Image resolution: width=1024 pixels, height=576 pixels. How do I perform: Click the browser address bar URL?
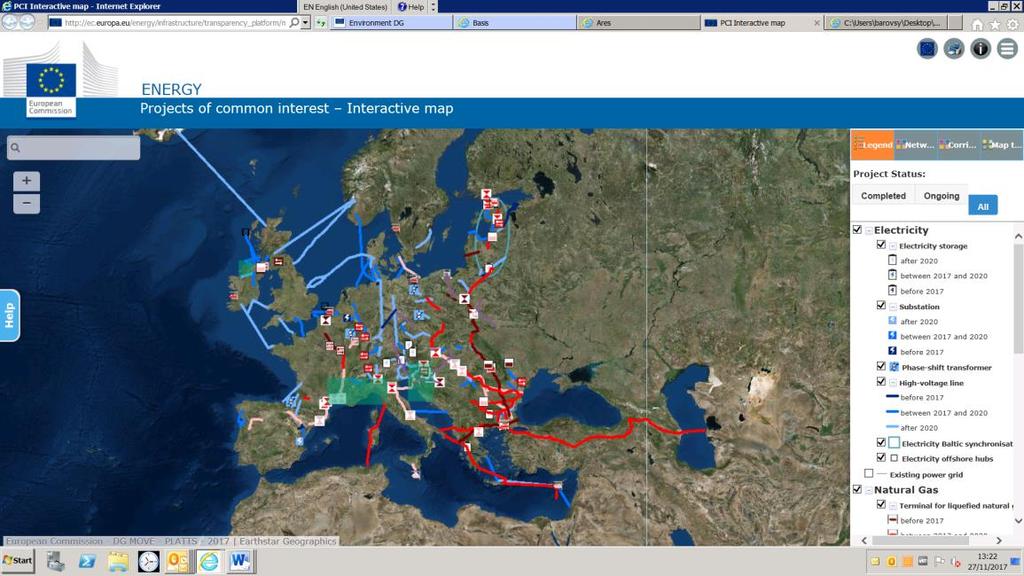pos(175,23)
